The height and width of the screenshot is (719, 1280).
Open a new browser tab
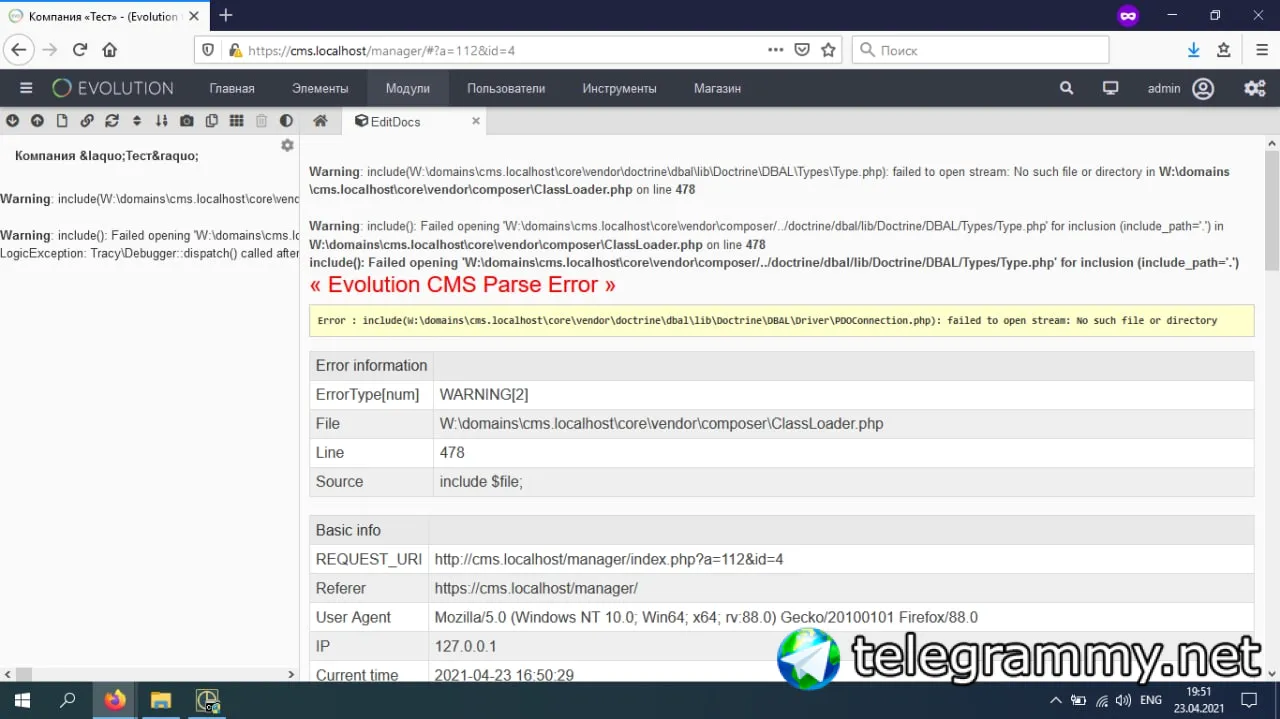pyautogui.click(x=226, y=15)
